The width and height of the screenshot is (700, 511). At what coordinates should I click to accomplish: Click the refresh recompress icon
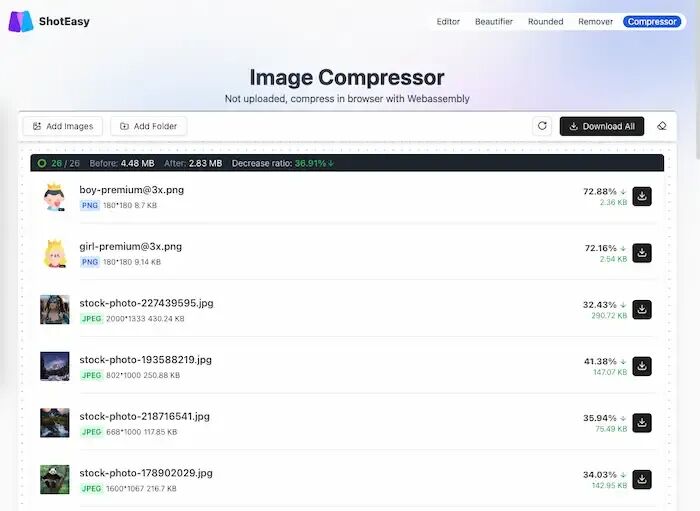(542, 126)
